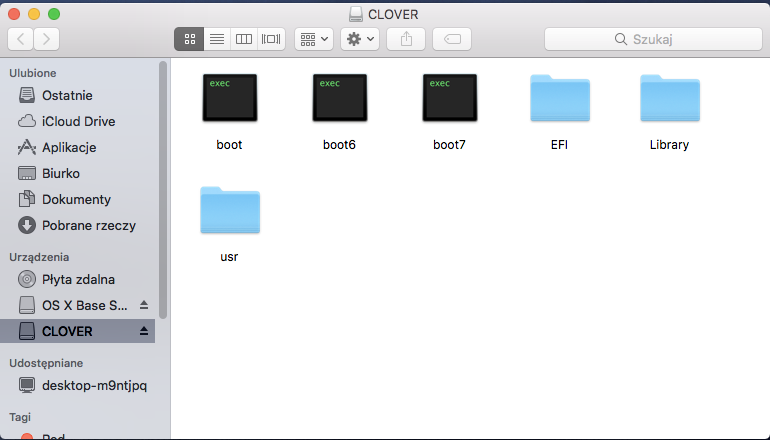Switch to icon view mode
The width and height of the screenshot is (770, 440).
pyautogui.click(x=189, y=39)
